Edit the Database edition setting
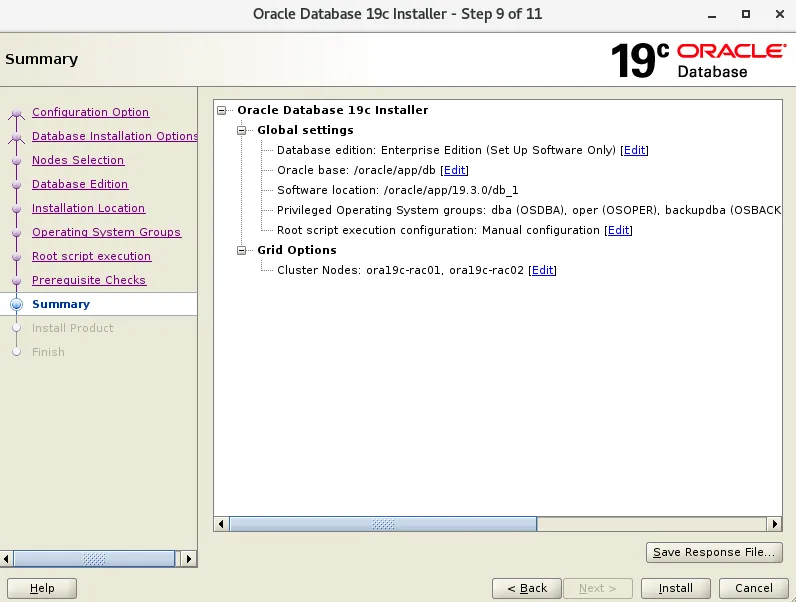 (x=635, y=150)
